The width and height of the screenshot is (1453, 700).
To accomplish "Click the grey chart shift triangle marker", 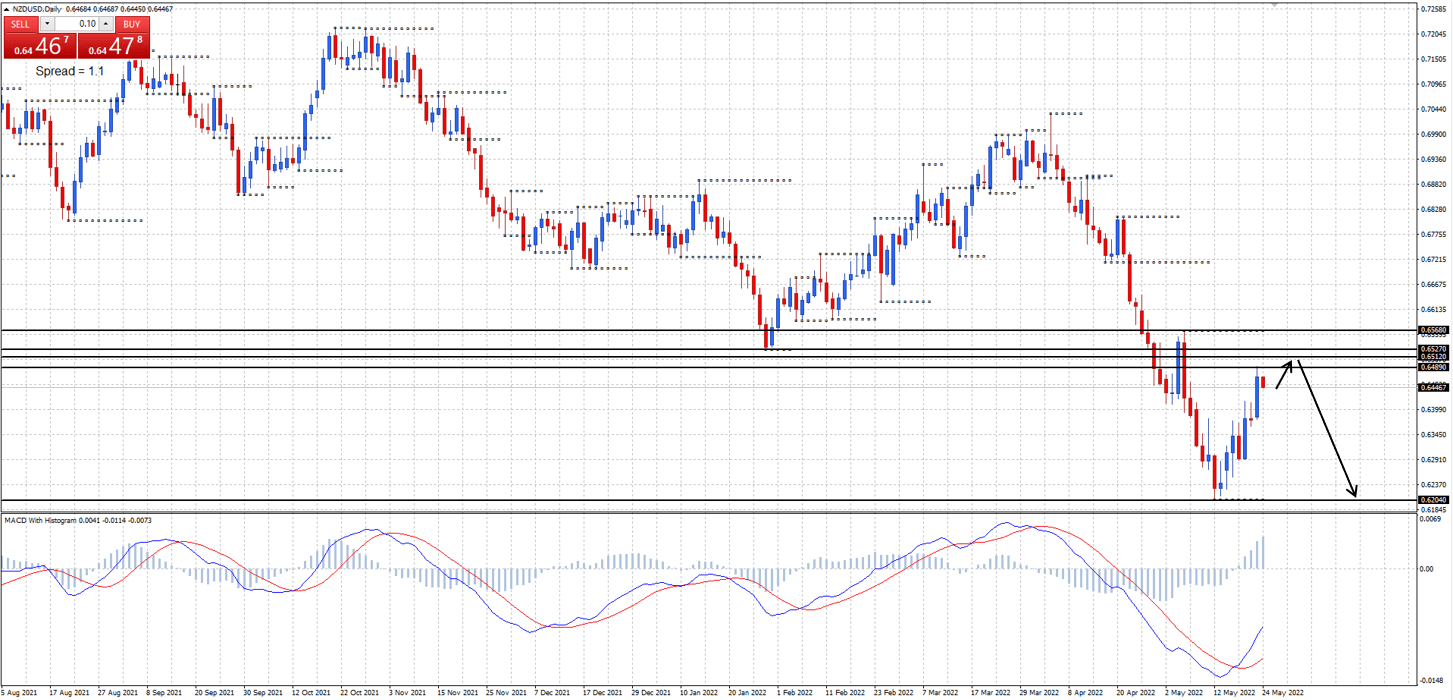I will [x=1274, y=6].
